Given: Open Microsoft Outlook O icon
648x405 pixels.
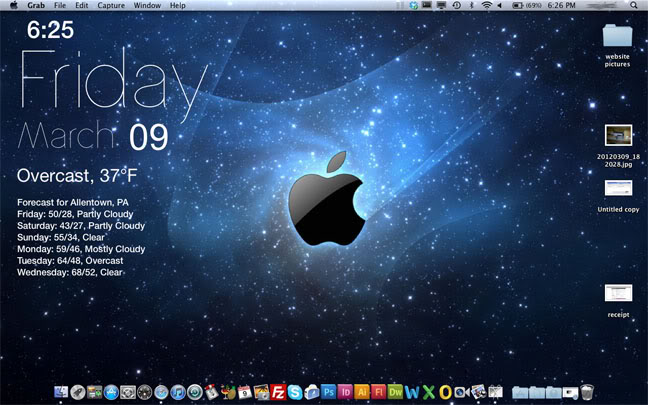Looking at the screenshot, I should [445, 391].
